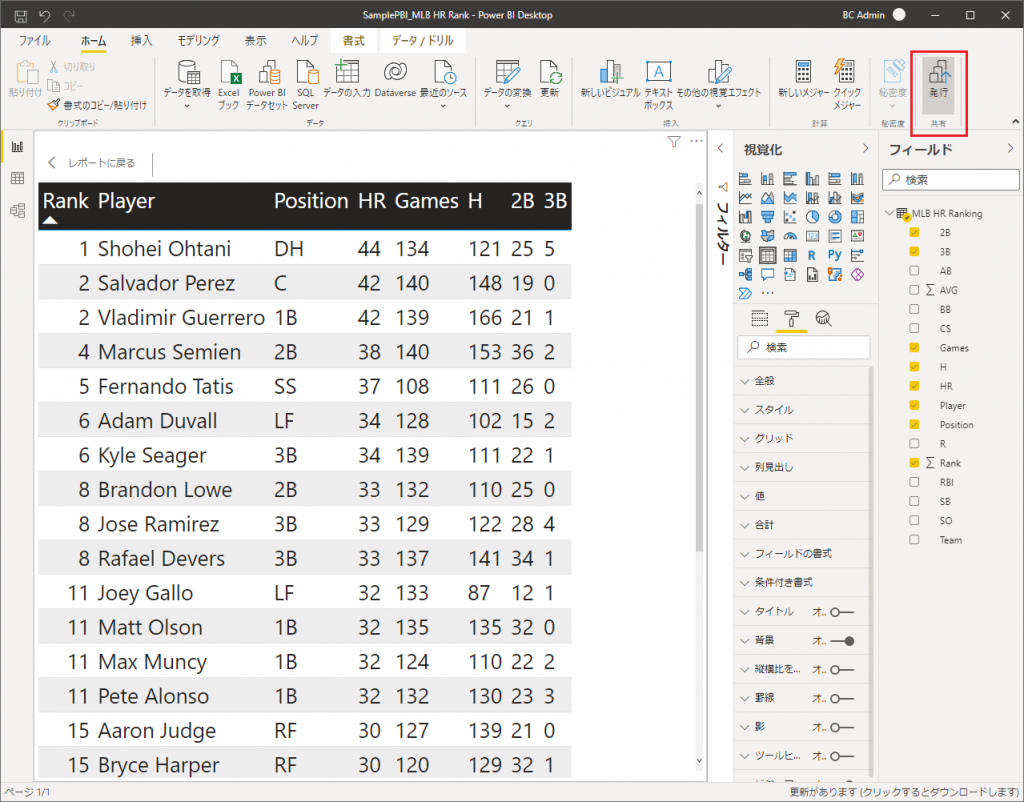Click the update available status message
This screenshot has height=802, width=1024.
pyautogui.click(x=904, y=792)
